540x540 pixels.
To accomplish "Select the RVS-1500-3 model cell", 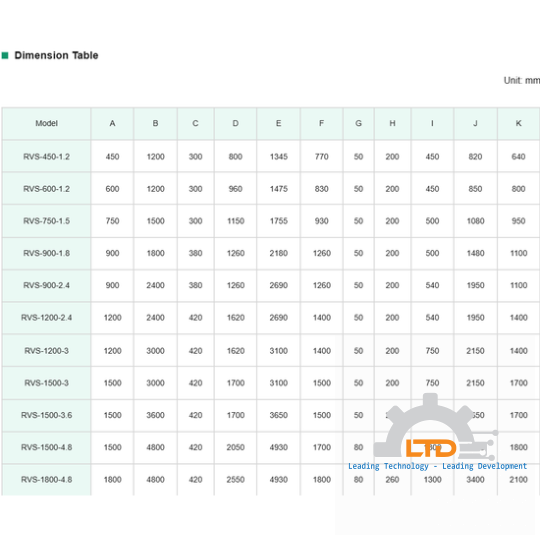I will point(46,383).
